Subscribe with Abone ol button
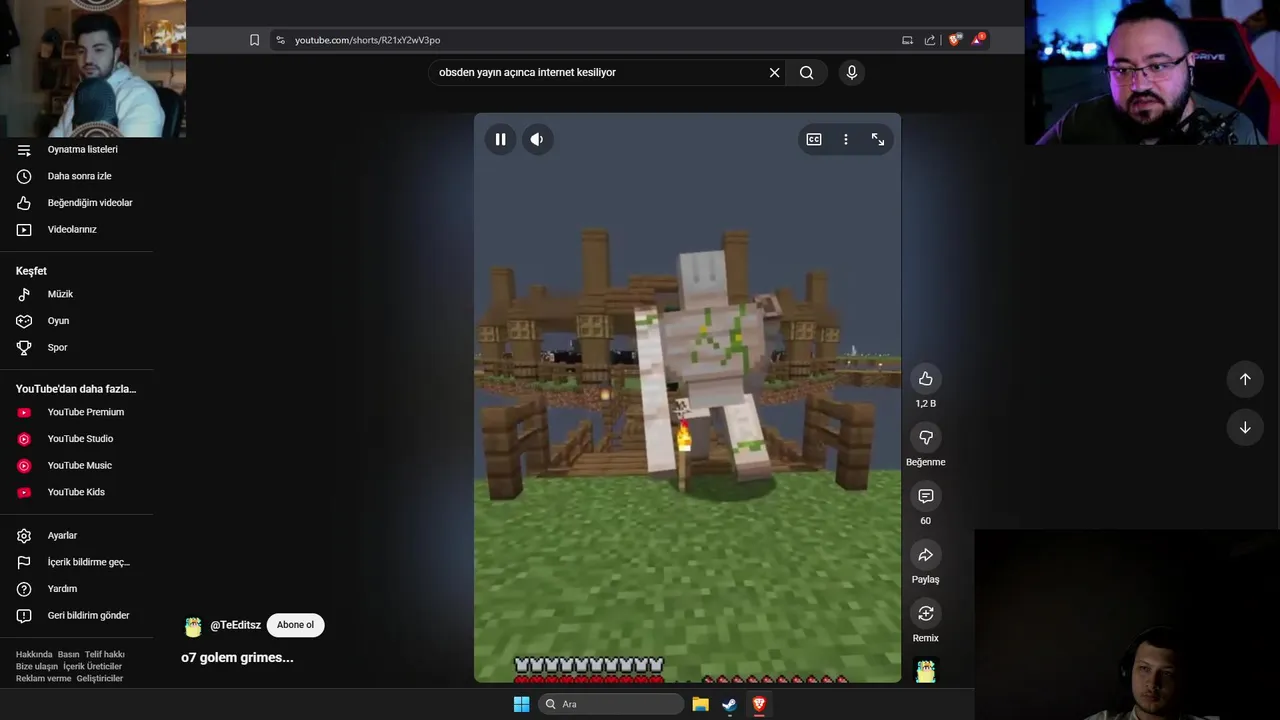 [295, 625]
